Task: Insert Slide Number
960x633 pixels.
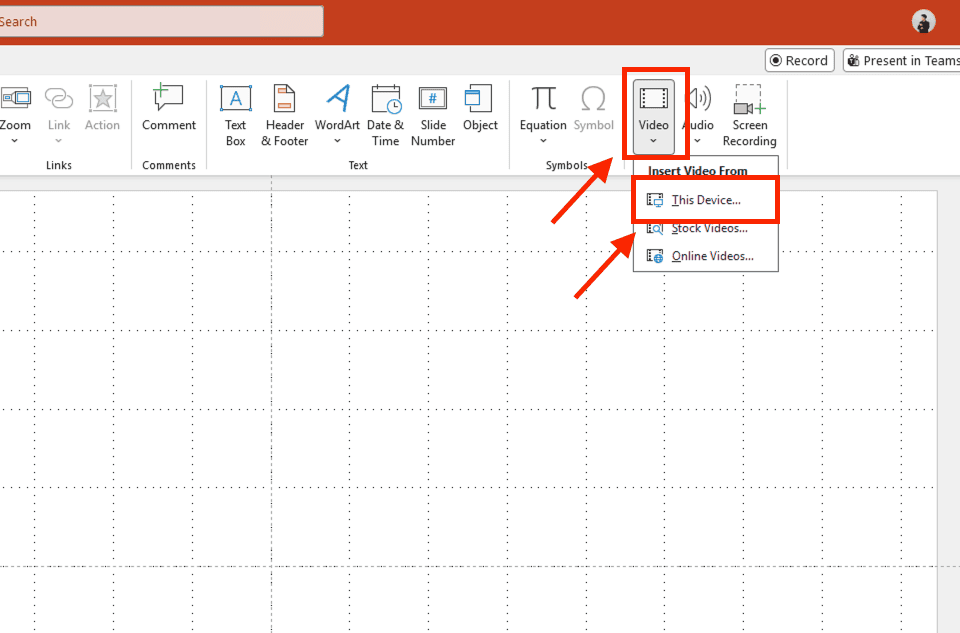Action: (x=433, y=116)
